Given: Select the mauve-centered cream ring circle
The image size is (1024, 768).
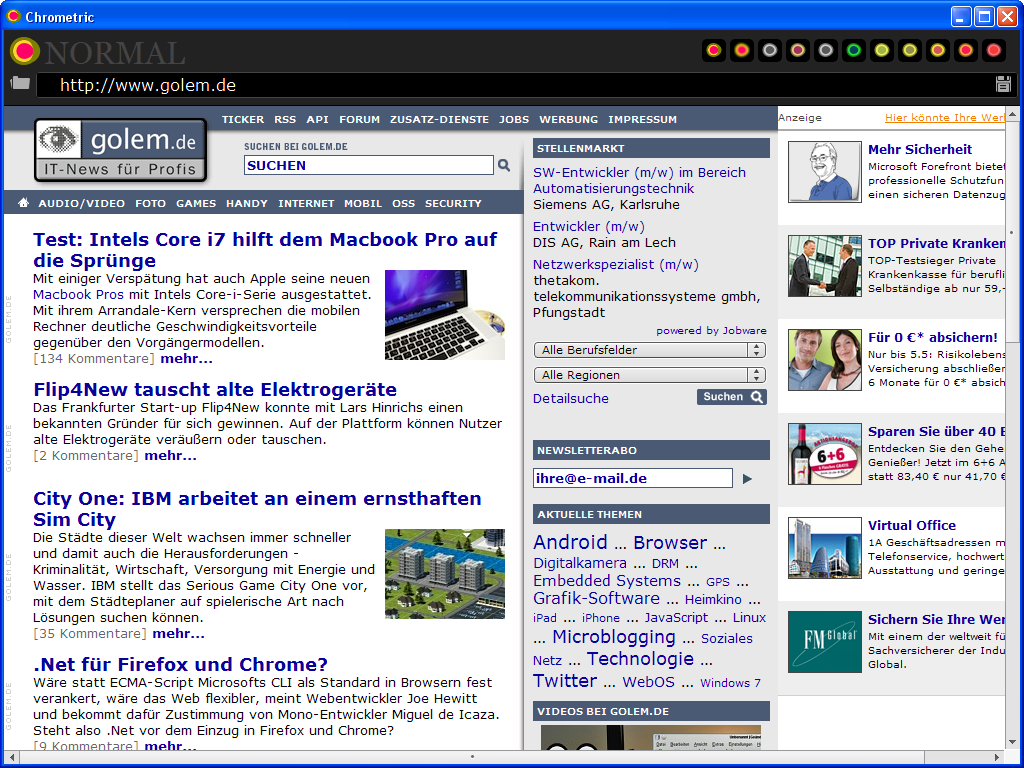Looking at the screenshot, I should click(x=797, y=50).
